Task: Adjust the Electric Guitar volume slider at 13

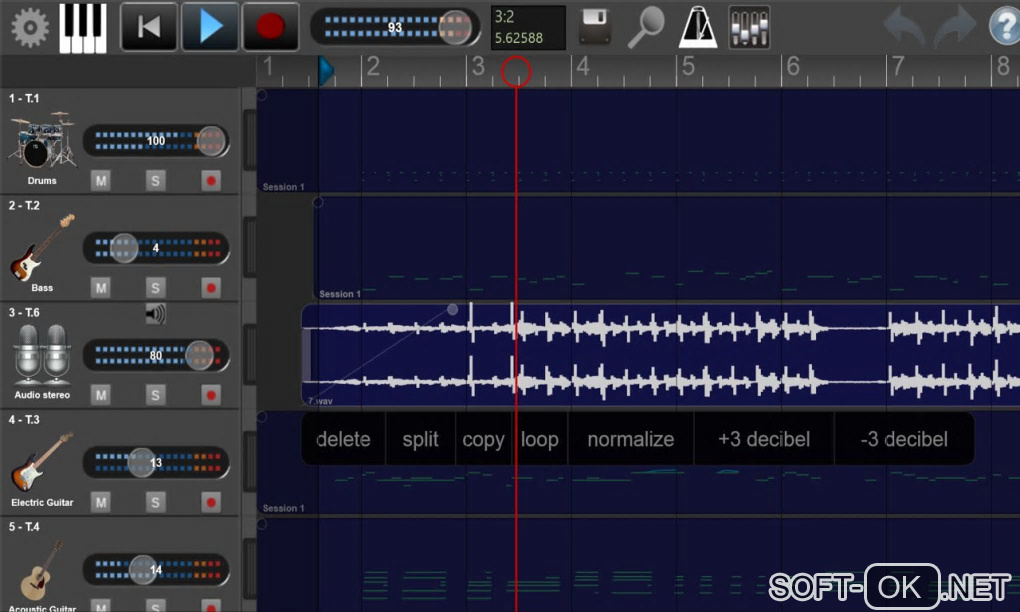Action: (156, 462)
